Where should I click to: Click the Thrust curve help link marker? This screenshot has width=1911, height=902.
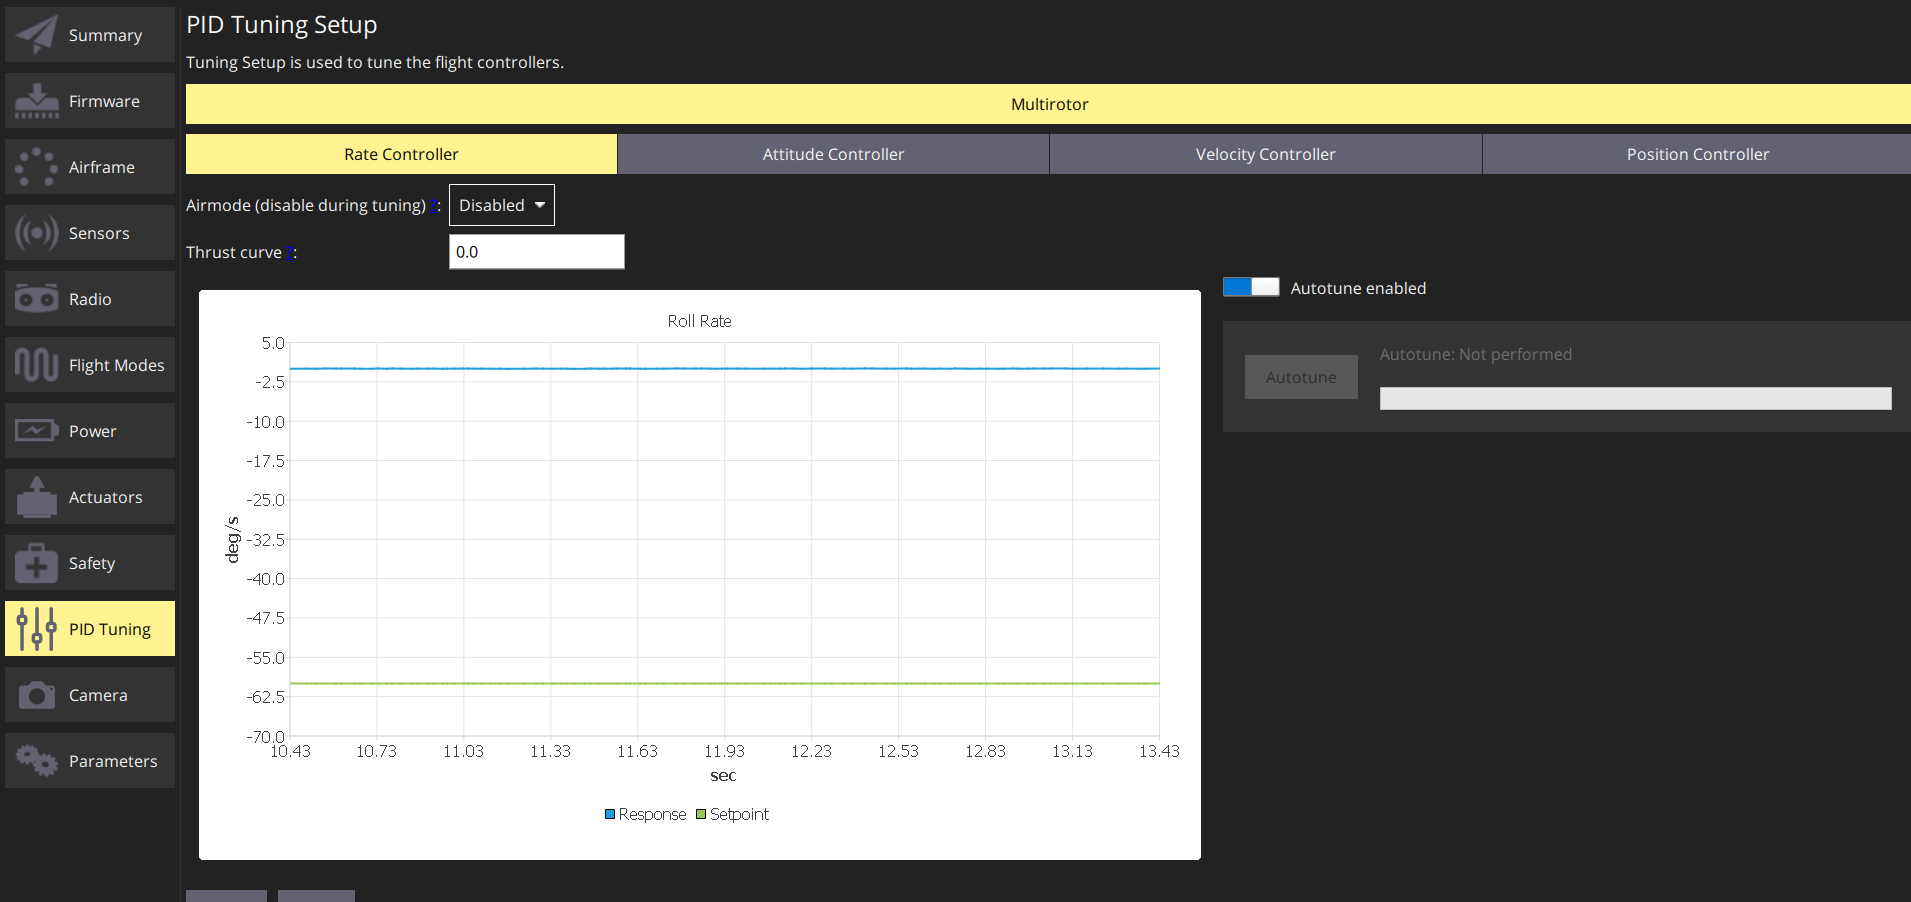click(x=289, y=252)
